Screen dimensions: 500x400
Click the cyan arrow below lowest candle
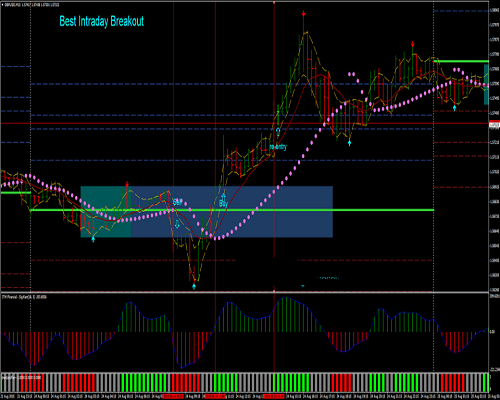(194, 286)
